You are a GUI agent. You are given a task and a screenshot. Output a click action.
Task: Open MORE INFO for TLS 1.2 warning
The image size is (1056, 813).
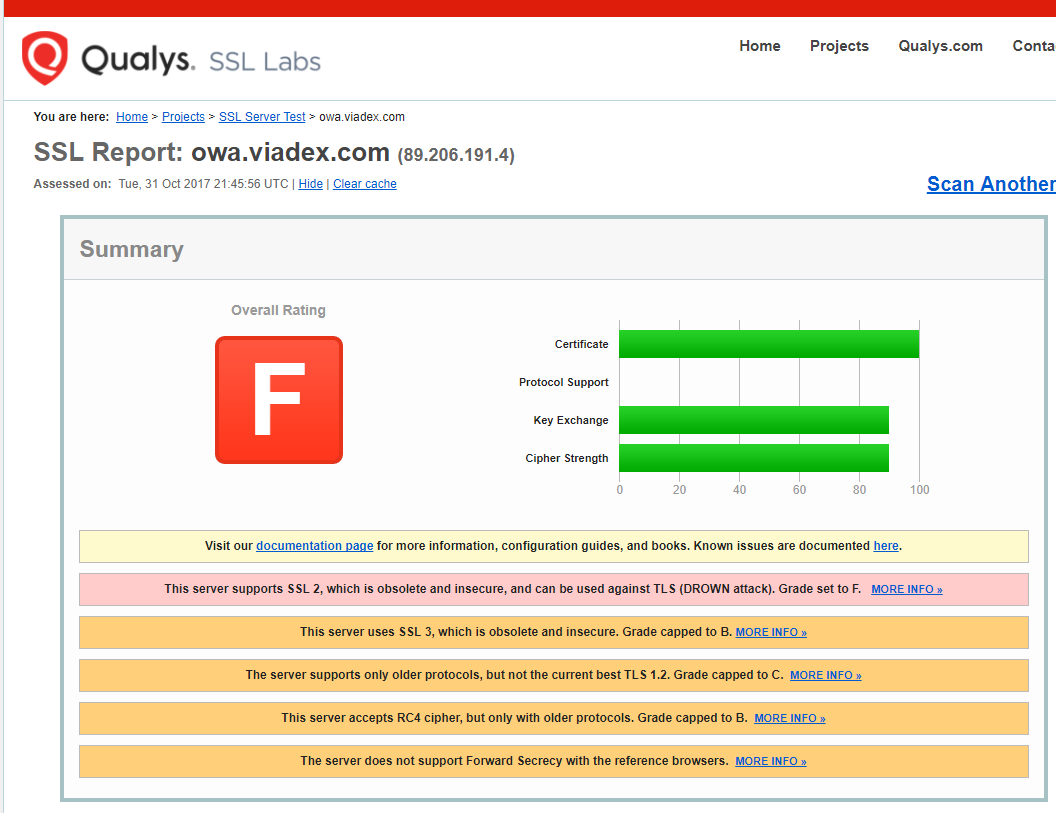click(826, 676)
